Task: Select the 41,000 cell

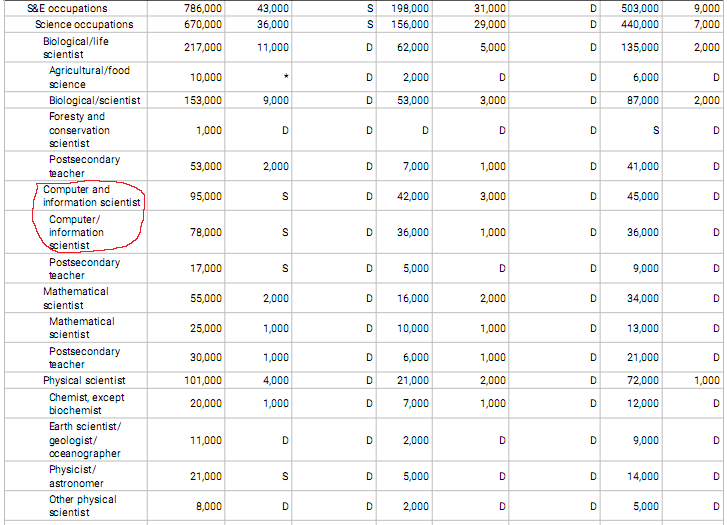Action: click(x=643, y=166)
